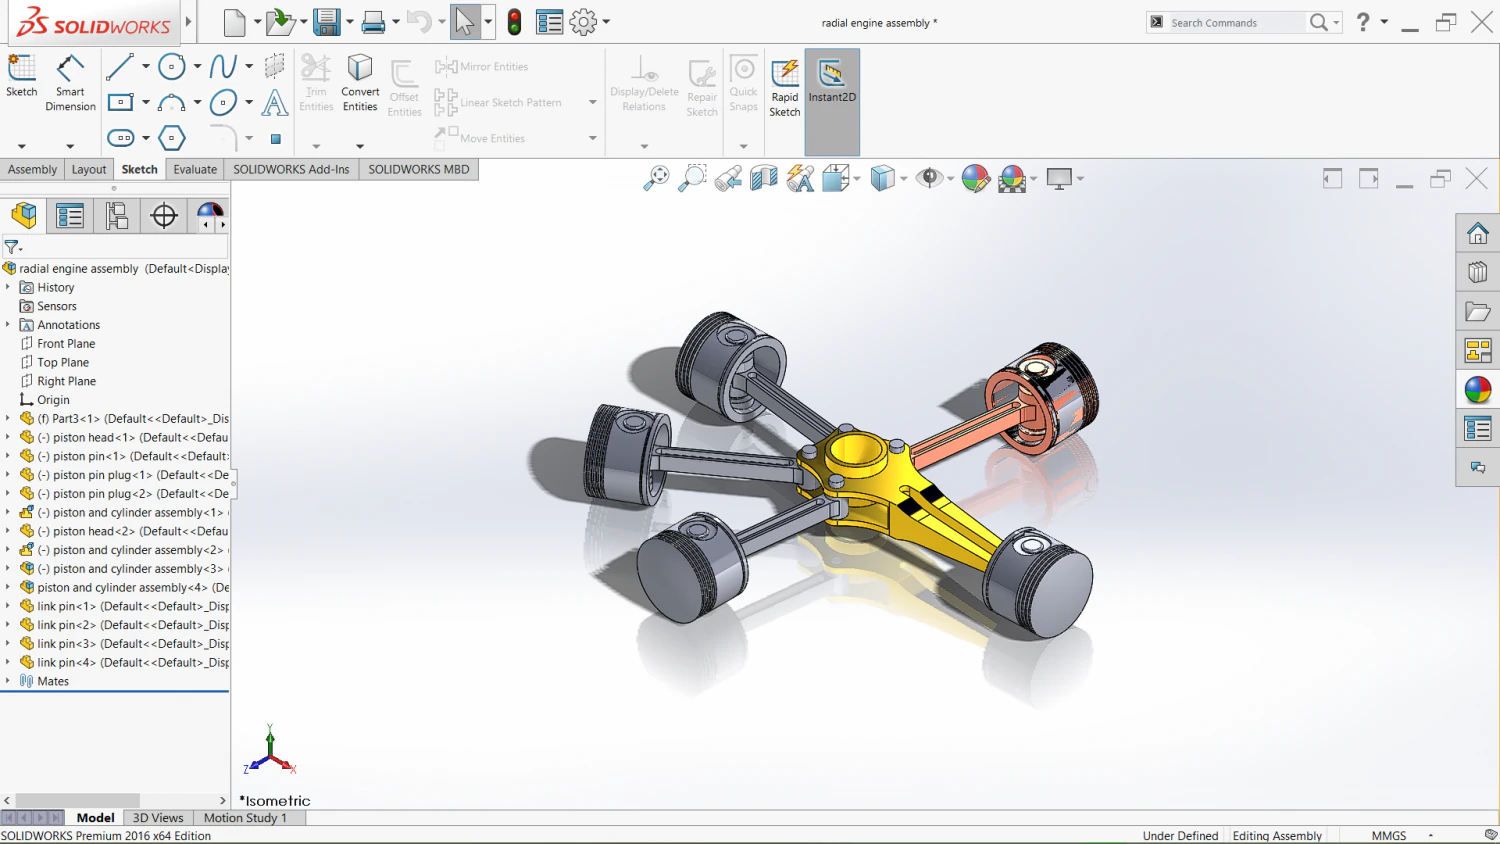Click MMGS unit system in status bar
Image resolution: width=1500 pixels, height=844 pixels.
click(x=1389, y=835)
